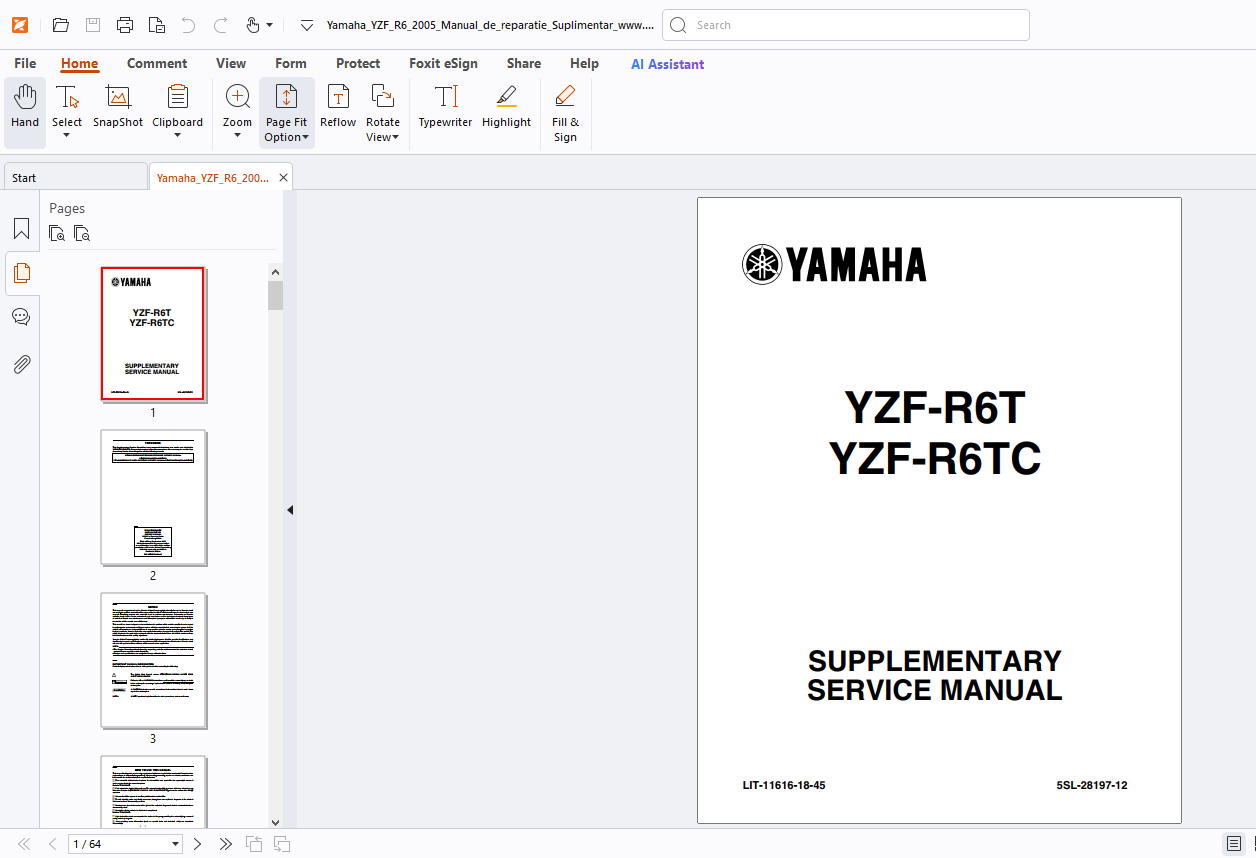Viewport: 1256px width, 858px height.
Task: Select page 2 thumbnail
Action: tap(153, 497)
